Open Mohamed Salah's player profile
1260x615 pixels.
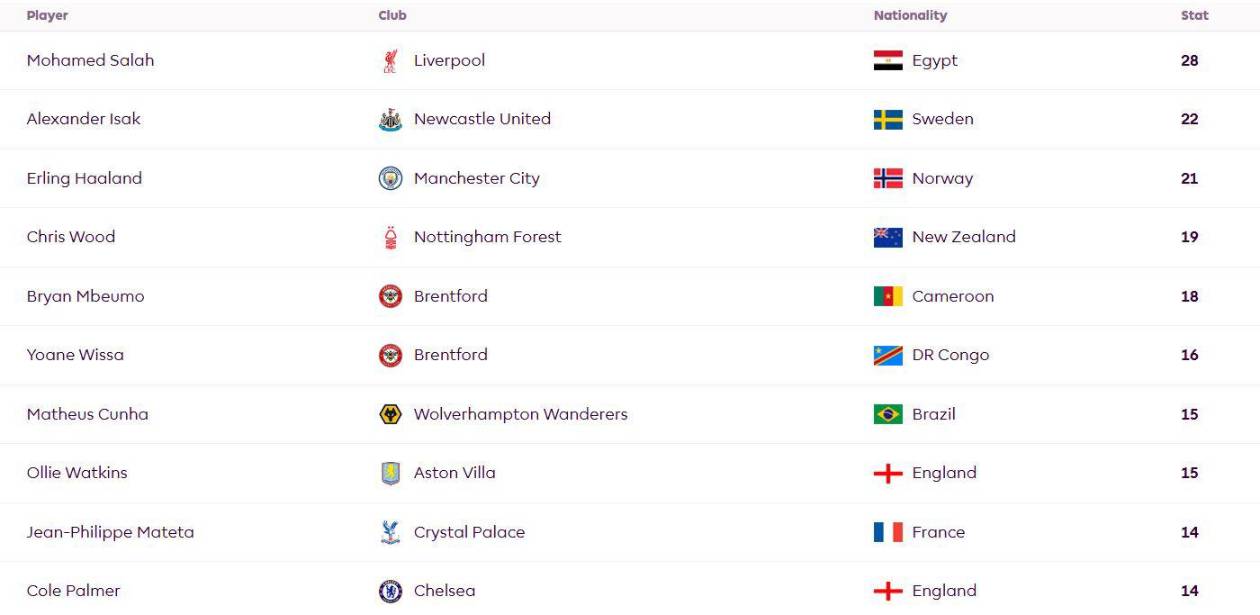tap(90, 61)
